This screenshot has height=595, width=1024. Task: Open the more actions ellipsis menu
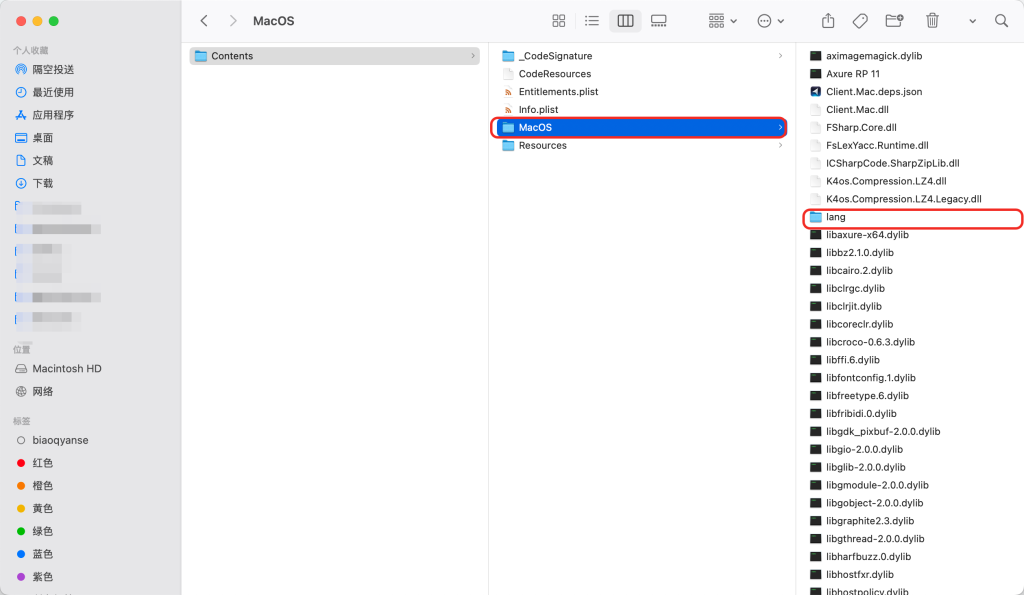770,21
